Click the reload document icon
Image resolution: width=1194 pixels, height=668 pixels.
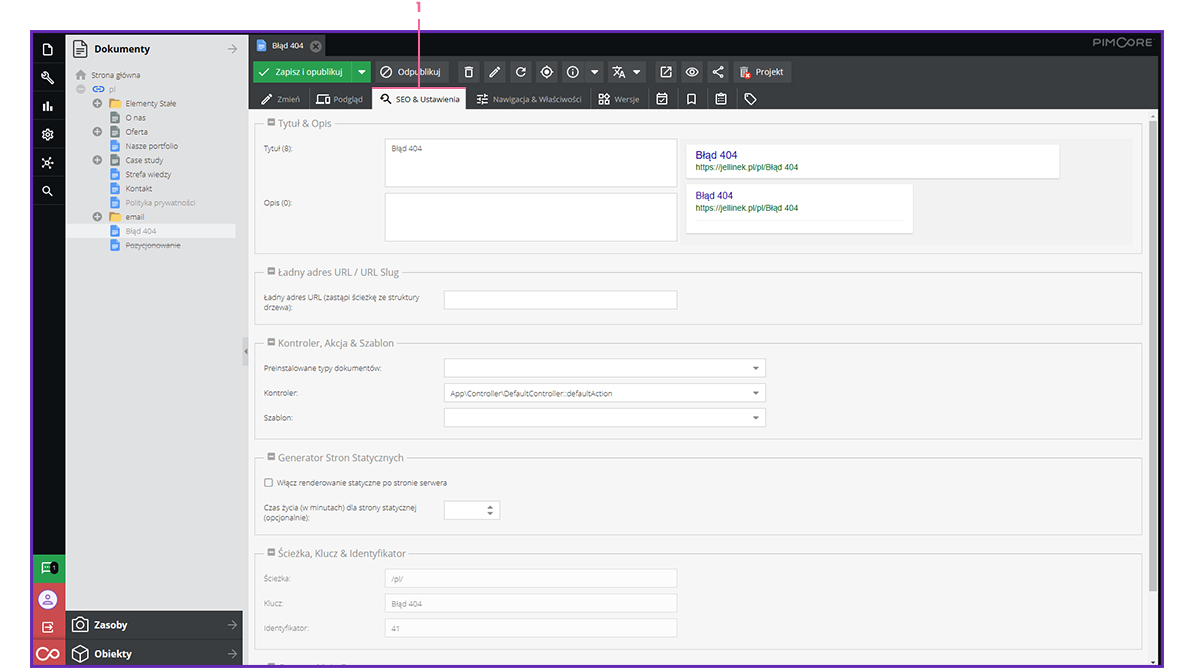coord(520,72)
